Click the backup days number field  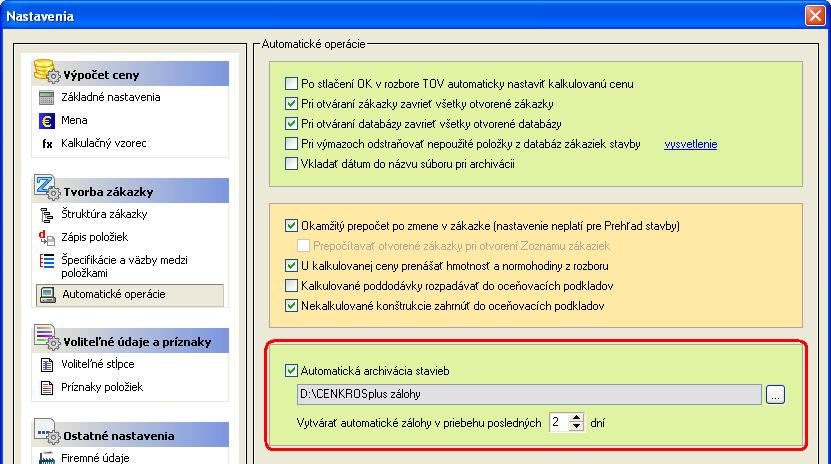point(559,422)
